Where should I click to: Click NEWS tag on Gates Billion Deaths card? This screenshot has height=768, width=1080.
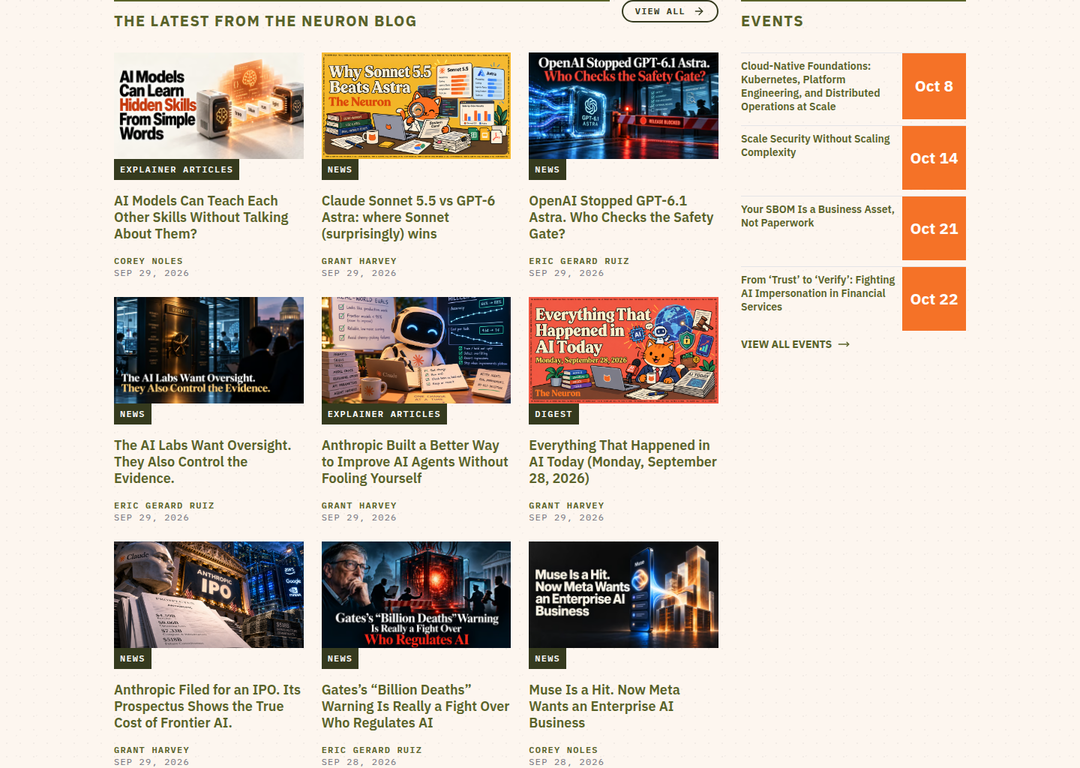(340, 658)
